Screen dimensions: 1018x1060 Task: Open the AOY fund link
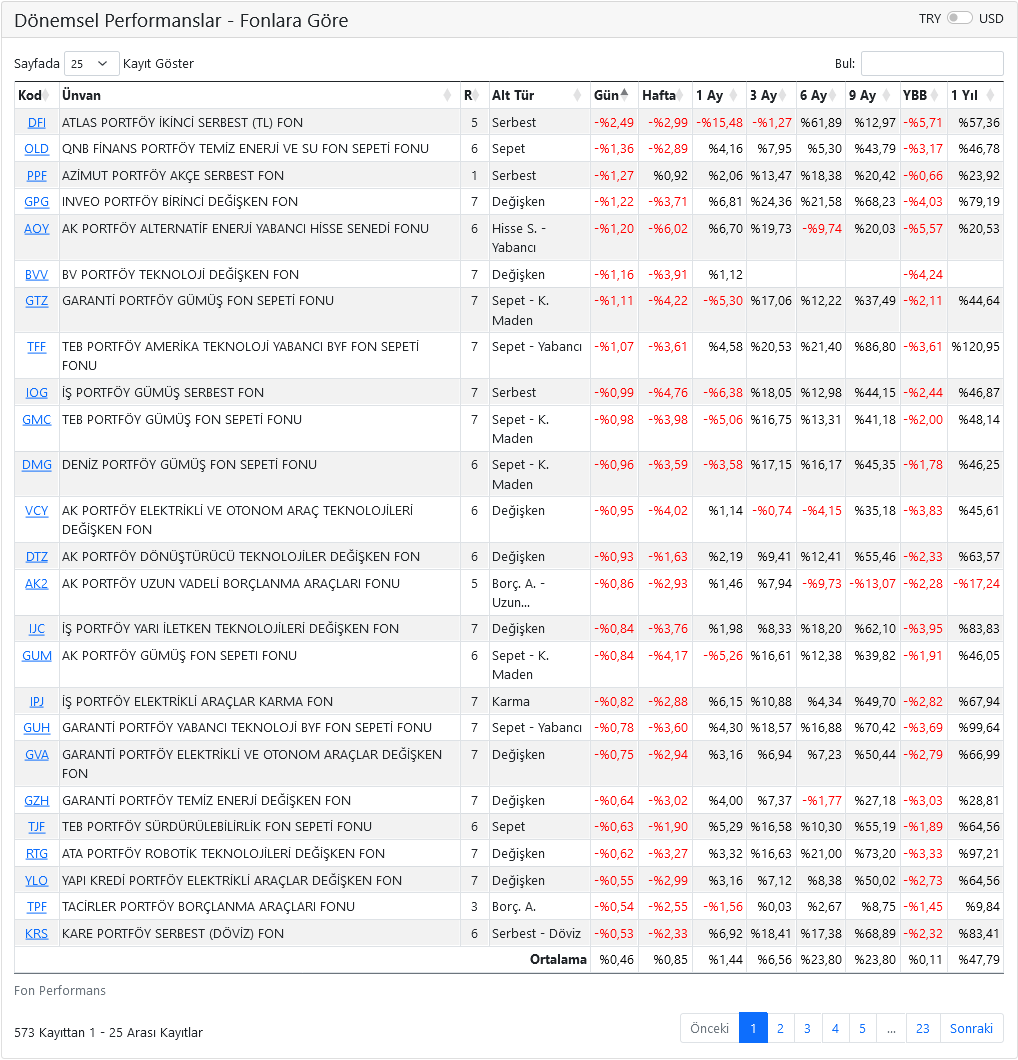pyautogui.click(x=37, y=228)
